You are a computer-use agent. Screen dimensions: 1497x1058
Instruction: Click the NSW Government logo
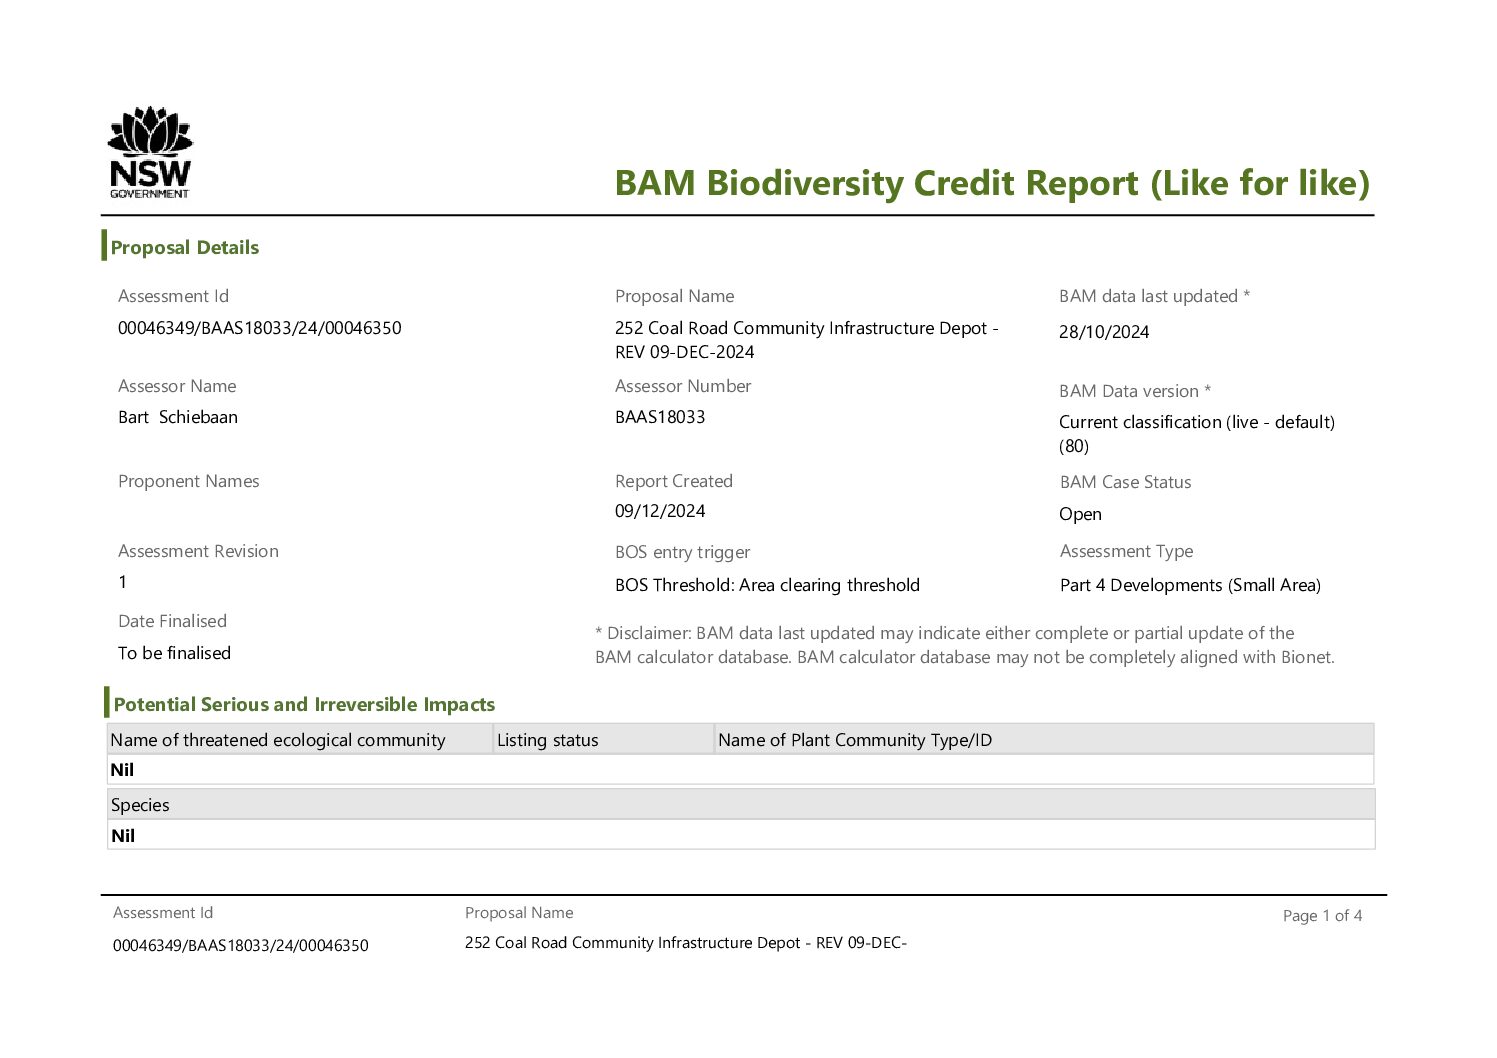click(x=150, y=152)
